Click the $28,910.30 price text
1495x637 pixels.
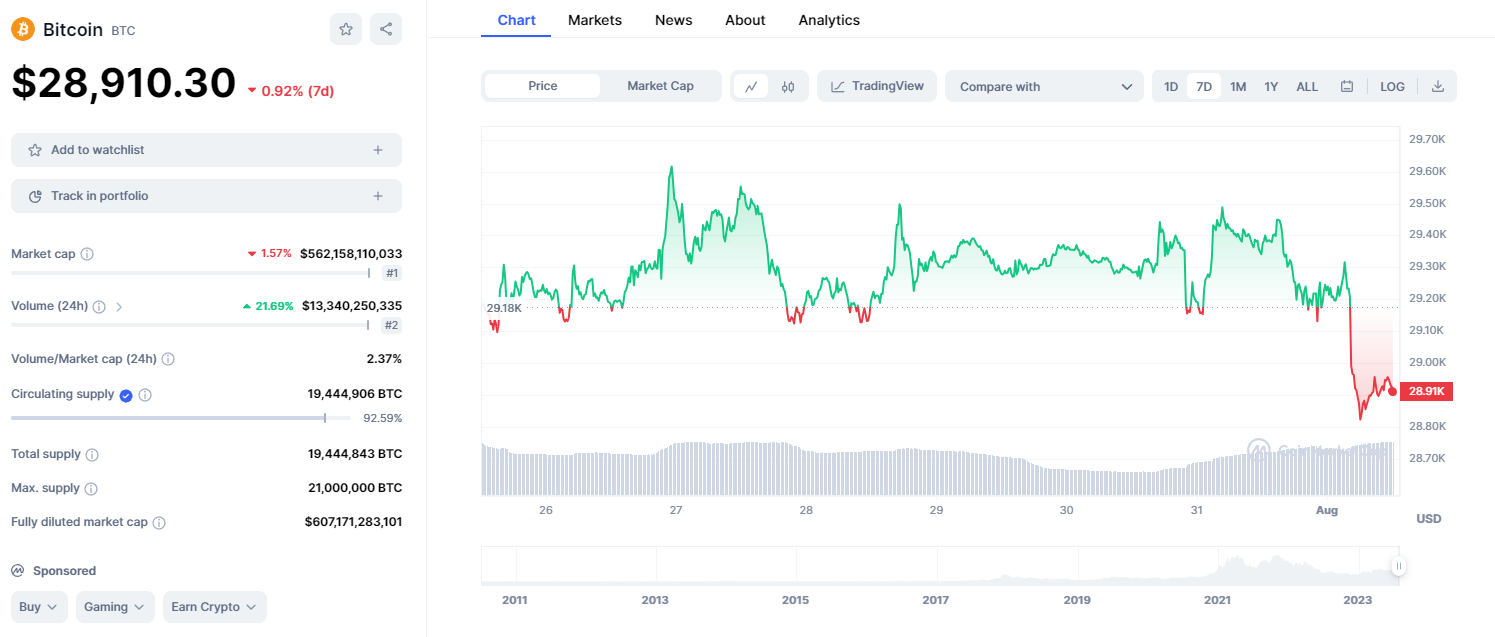point(123,83)
